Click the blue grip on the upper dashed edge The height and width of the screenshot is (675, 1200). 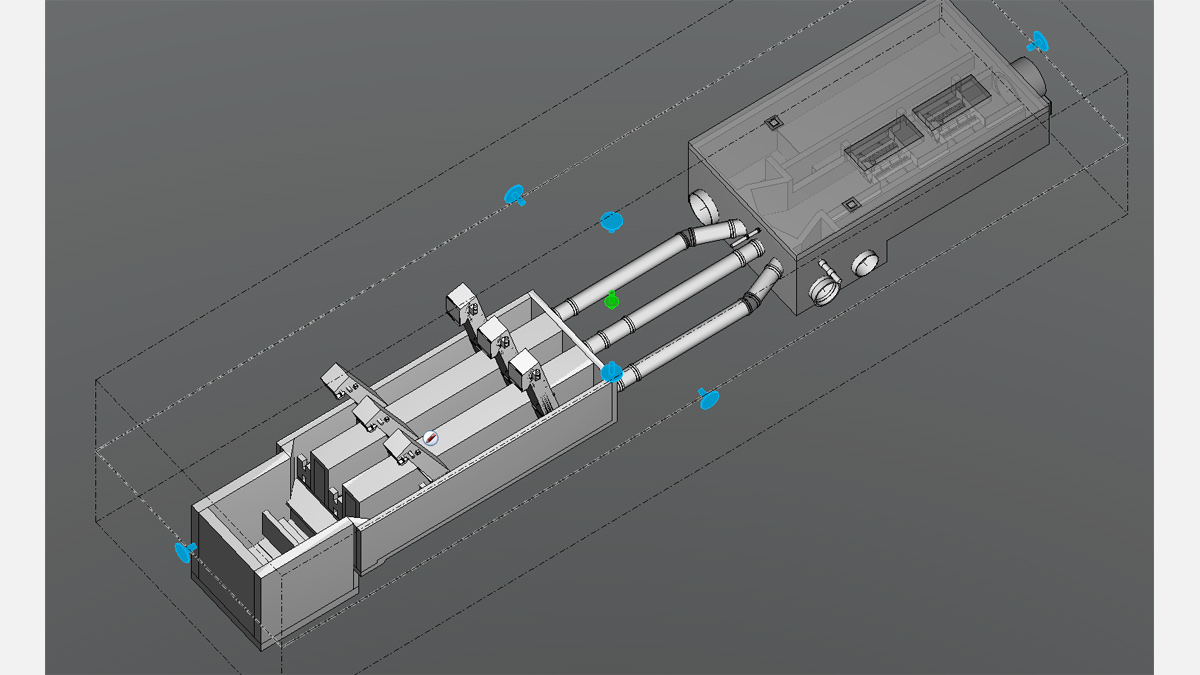(x=515, y=194)
